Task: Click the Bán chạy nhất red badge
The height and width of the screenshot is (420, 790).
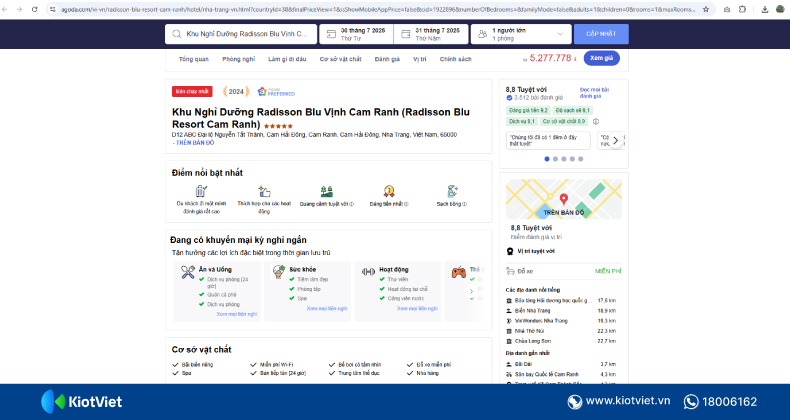Action: coord(192,92)
